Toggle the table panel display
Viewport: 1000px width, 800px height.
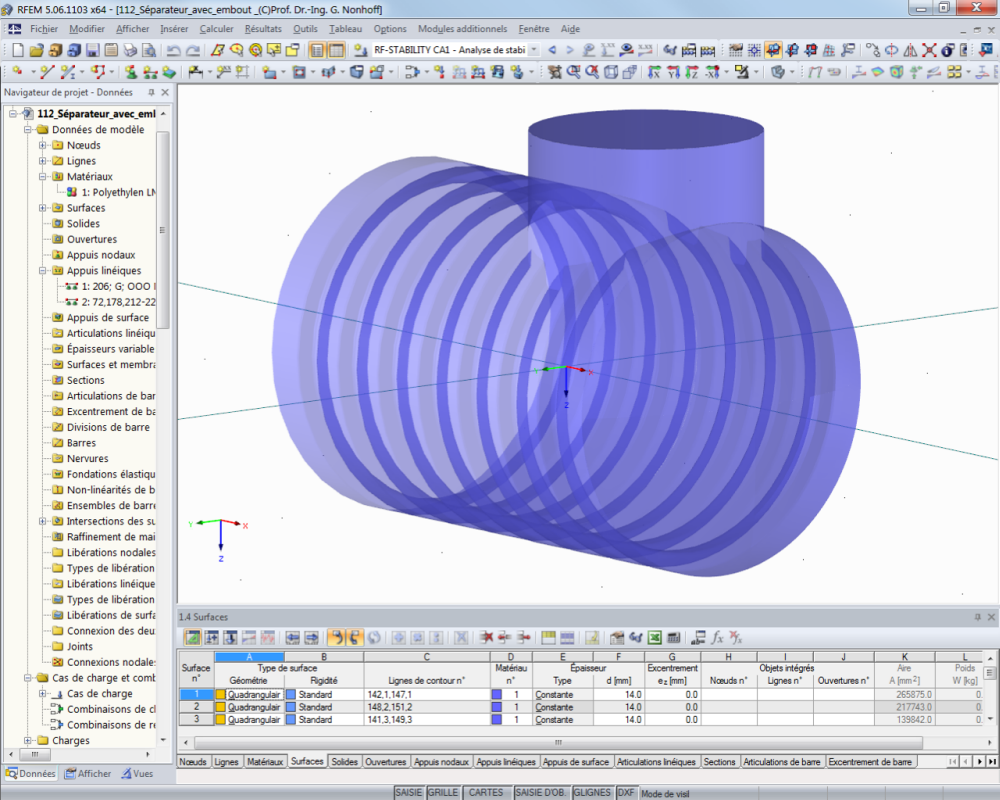pyautogui.click(x=336, y=50)
